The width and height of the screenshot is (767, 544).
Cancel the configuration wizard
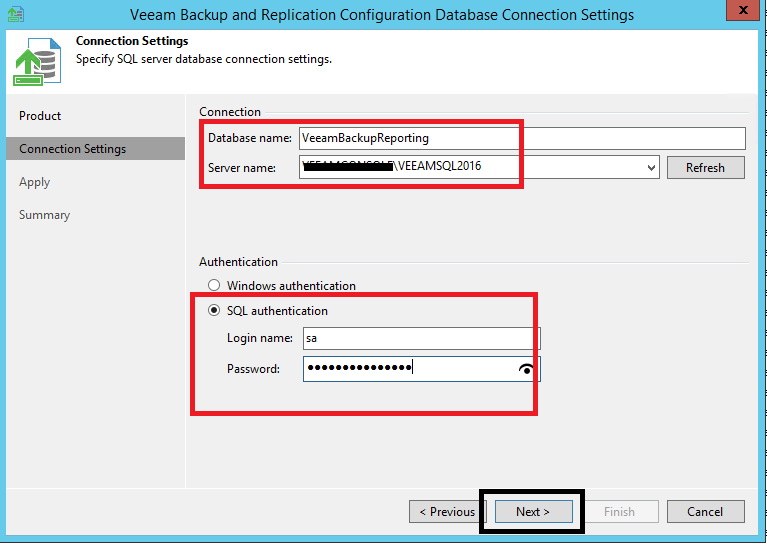705,512
